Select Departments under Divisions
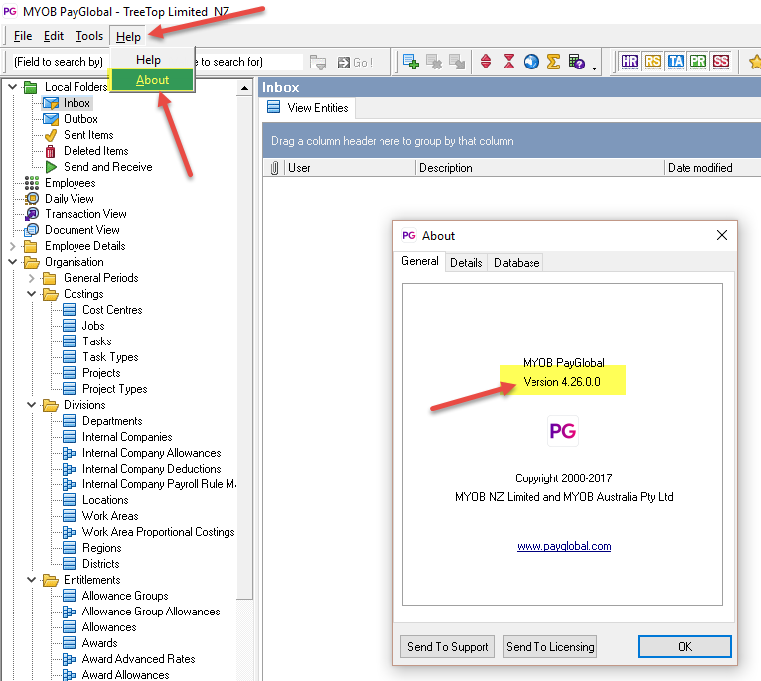Viewport: 761px width, 681px height. pyautogui.click(x=112, y=421)
